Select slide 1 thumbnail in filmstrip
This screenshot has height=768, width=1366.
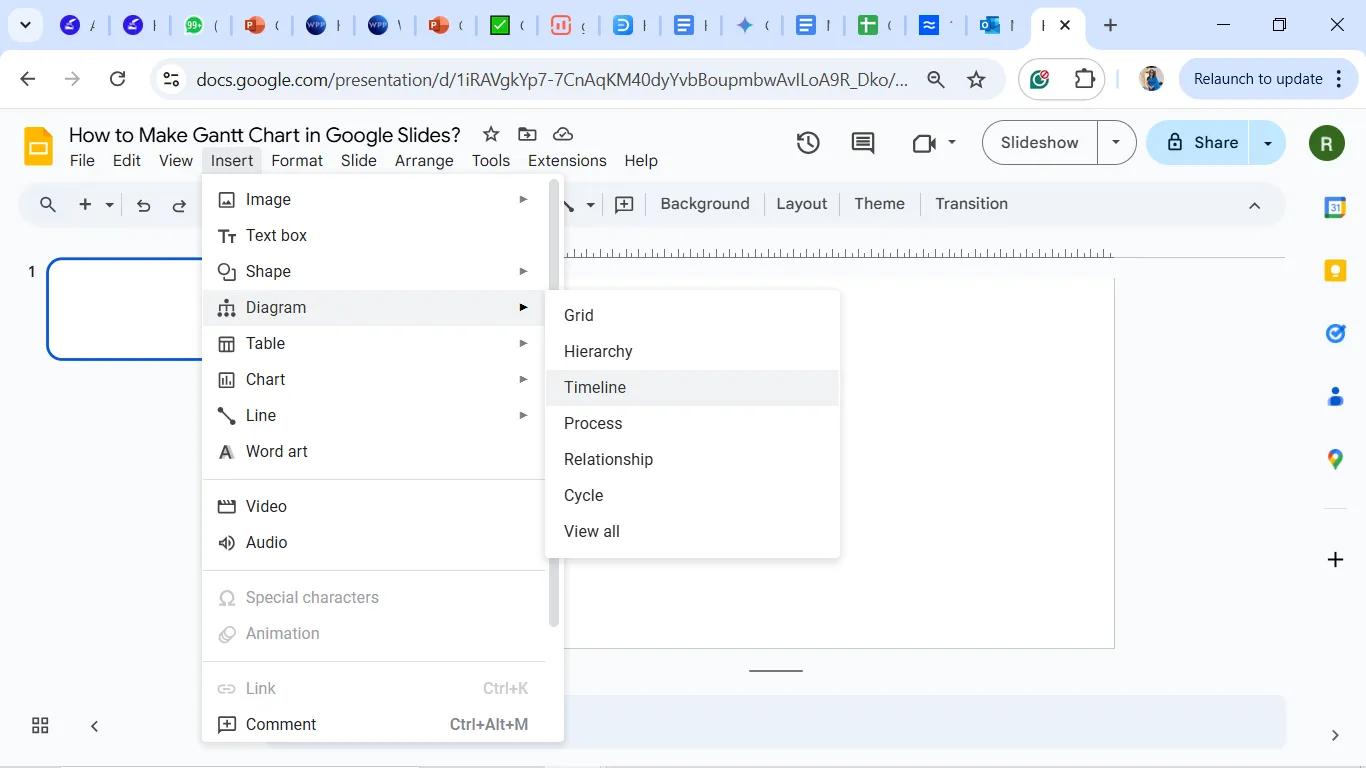point(125,309)
